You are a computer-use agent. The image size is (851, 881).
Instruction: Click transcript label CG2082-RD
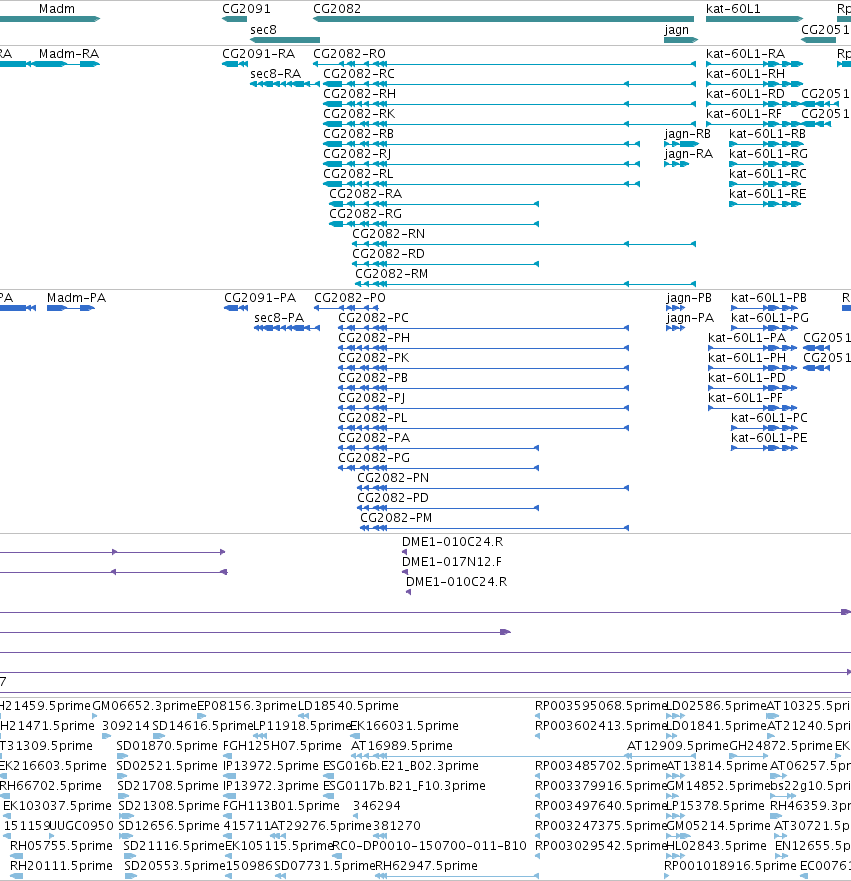(389, 254)
